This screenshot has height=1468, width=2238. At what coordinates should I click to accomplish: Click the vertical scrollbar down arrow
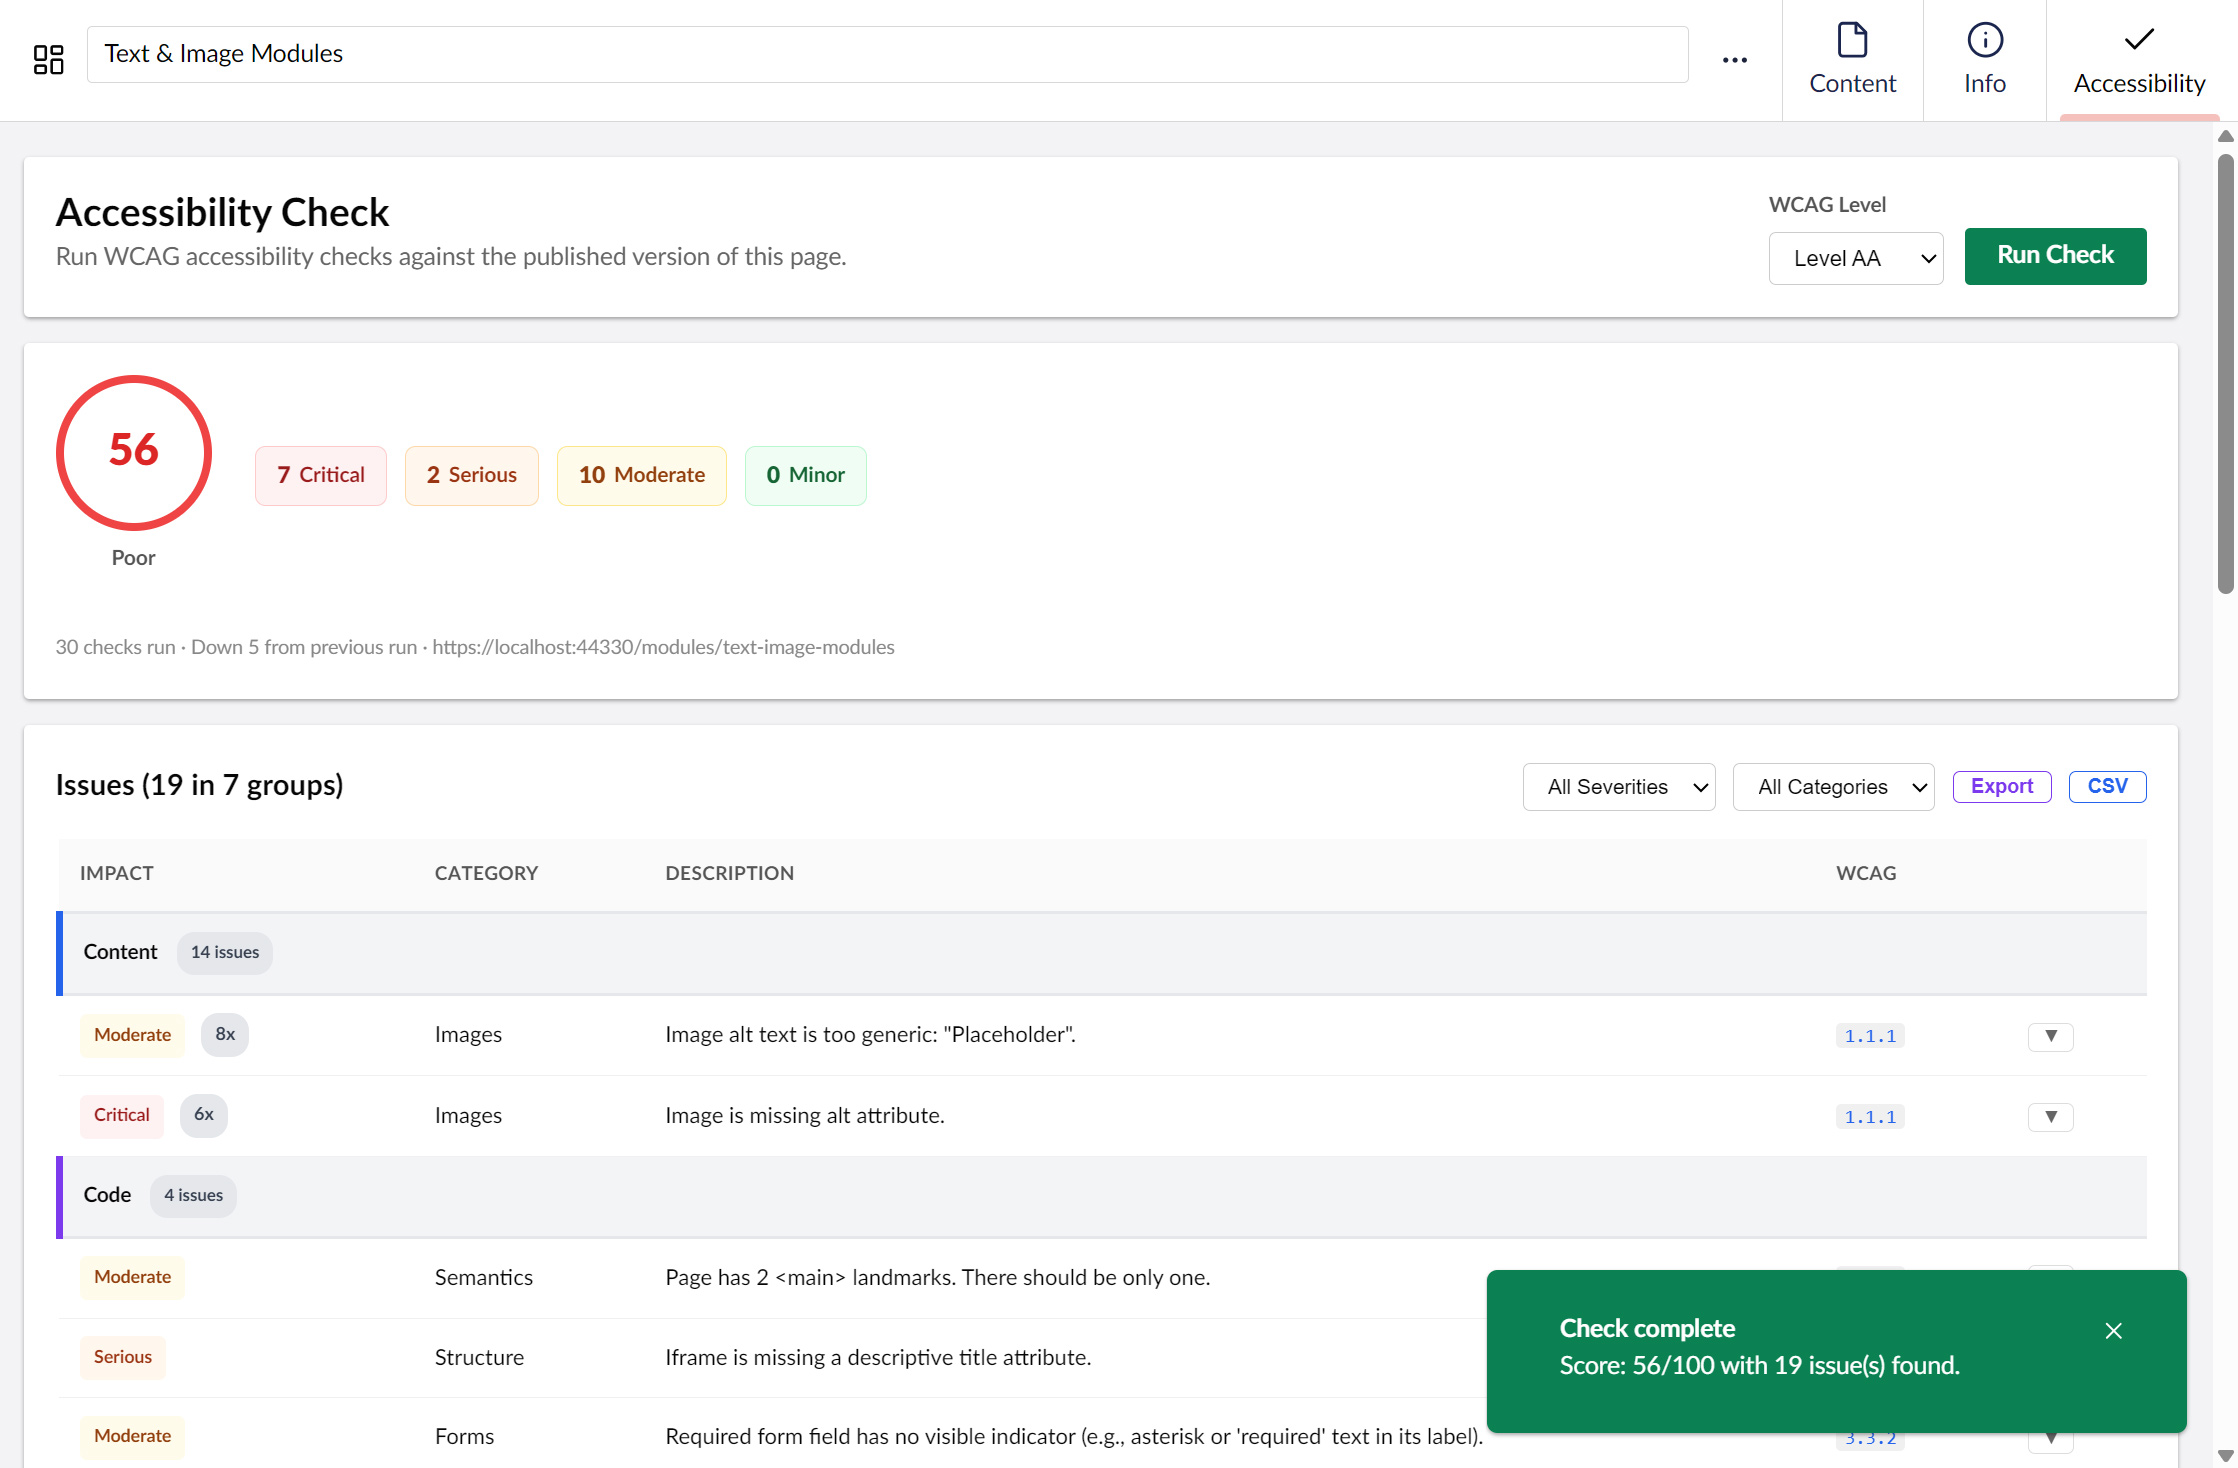(x=2225, y=1456)
